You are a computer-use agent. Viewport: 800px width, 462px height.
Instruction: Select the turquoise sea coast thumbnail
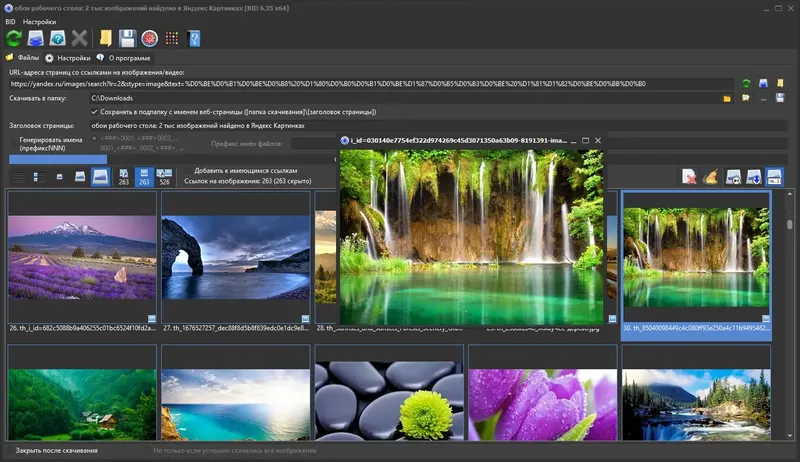coord(236,393)
